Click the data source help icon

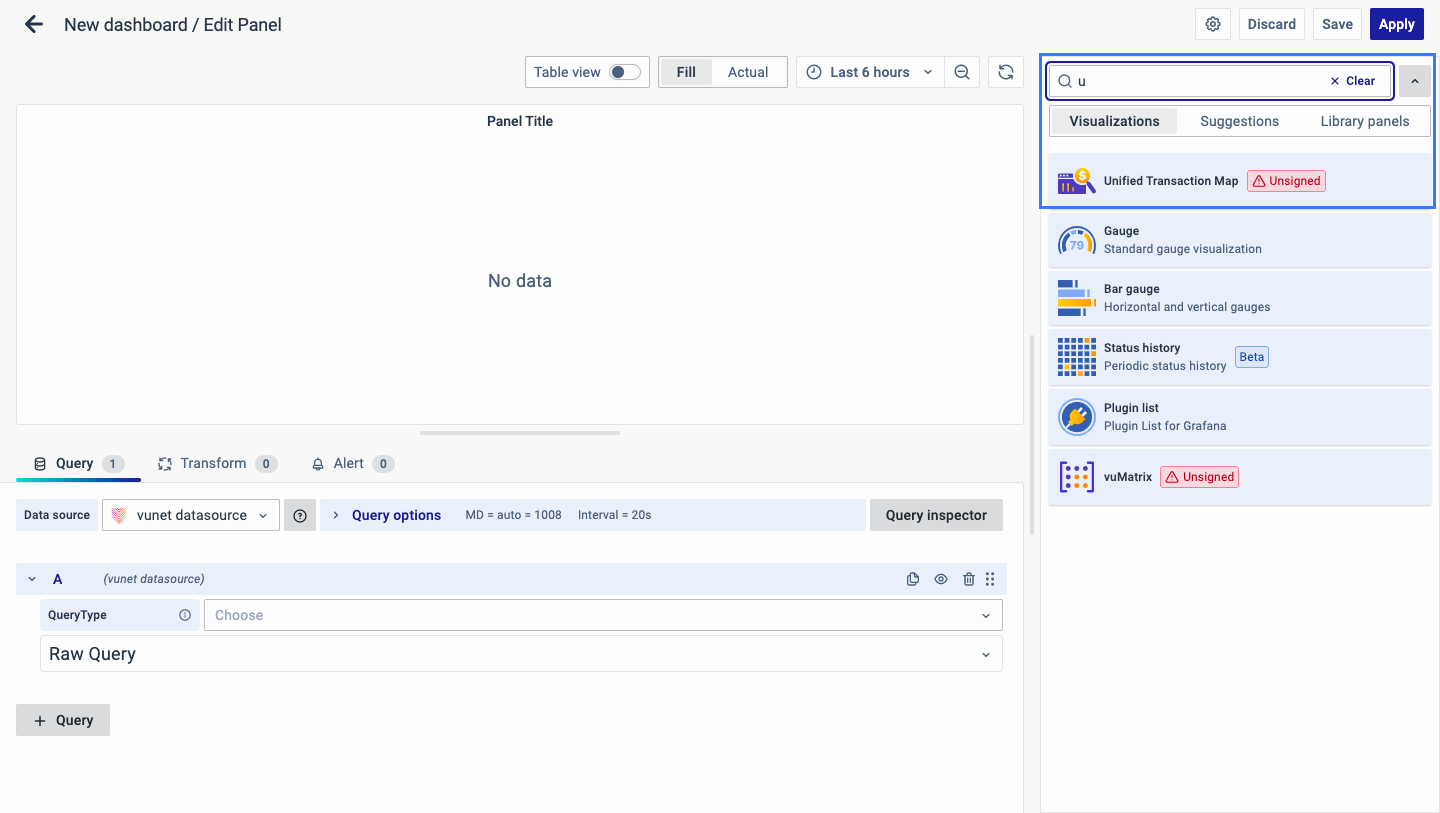[x=299, y=515]
